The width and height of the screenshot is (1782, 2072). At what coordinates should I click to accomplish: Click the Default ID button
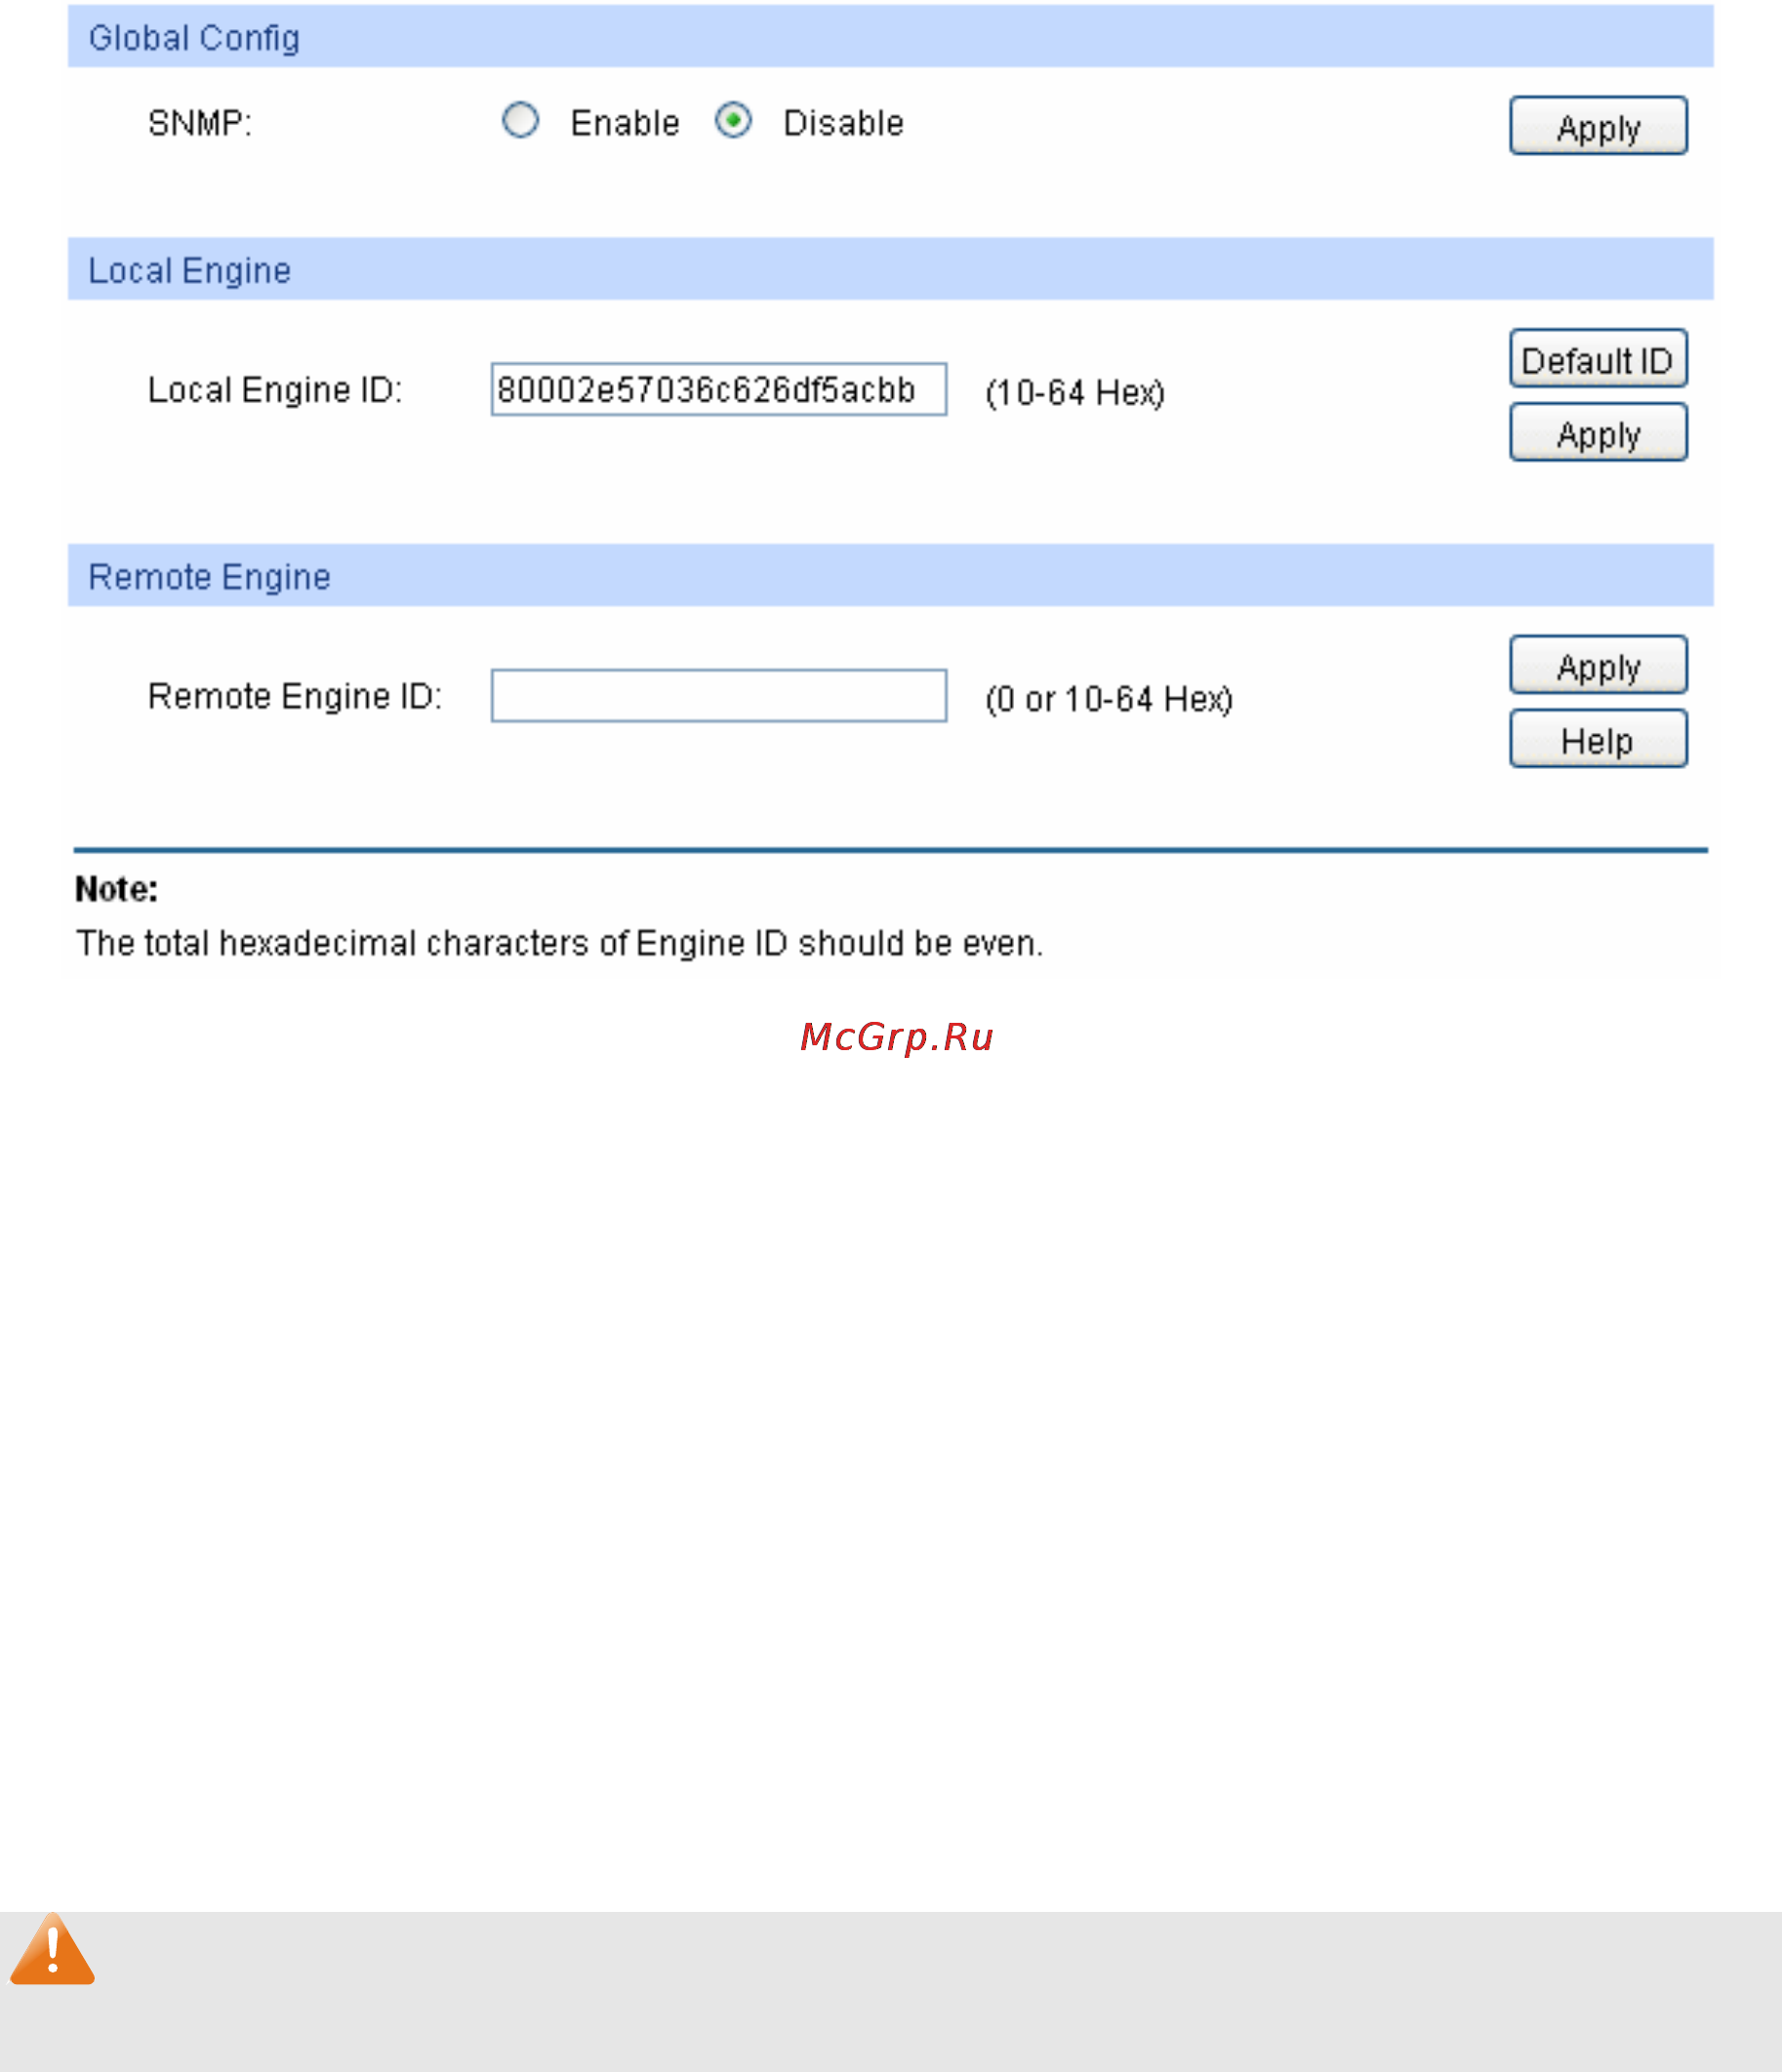point(1598,359)
